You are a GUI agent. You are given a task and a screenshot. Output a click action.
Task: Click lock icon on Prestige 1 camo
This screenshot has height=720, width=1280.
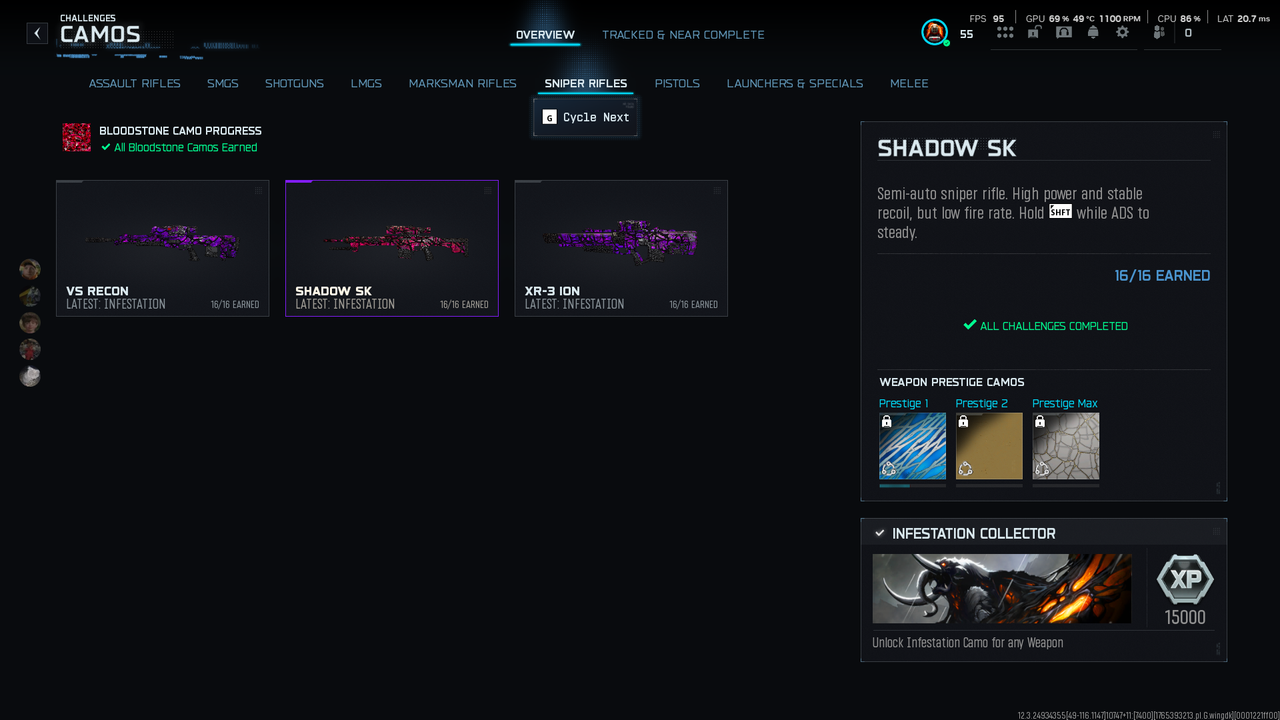coord(887,422)
